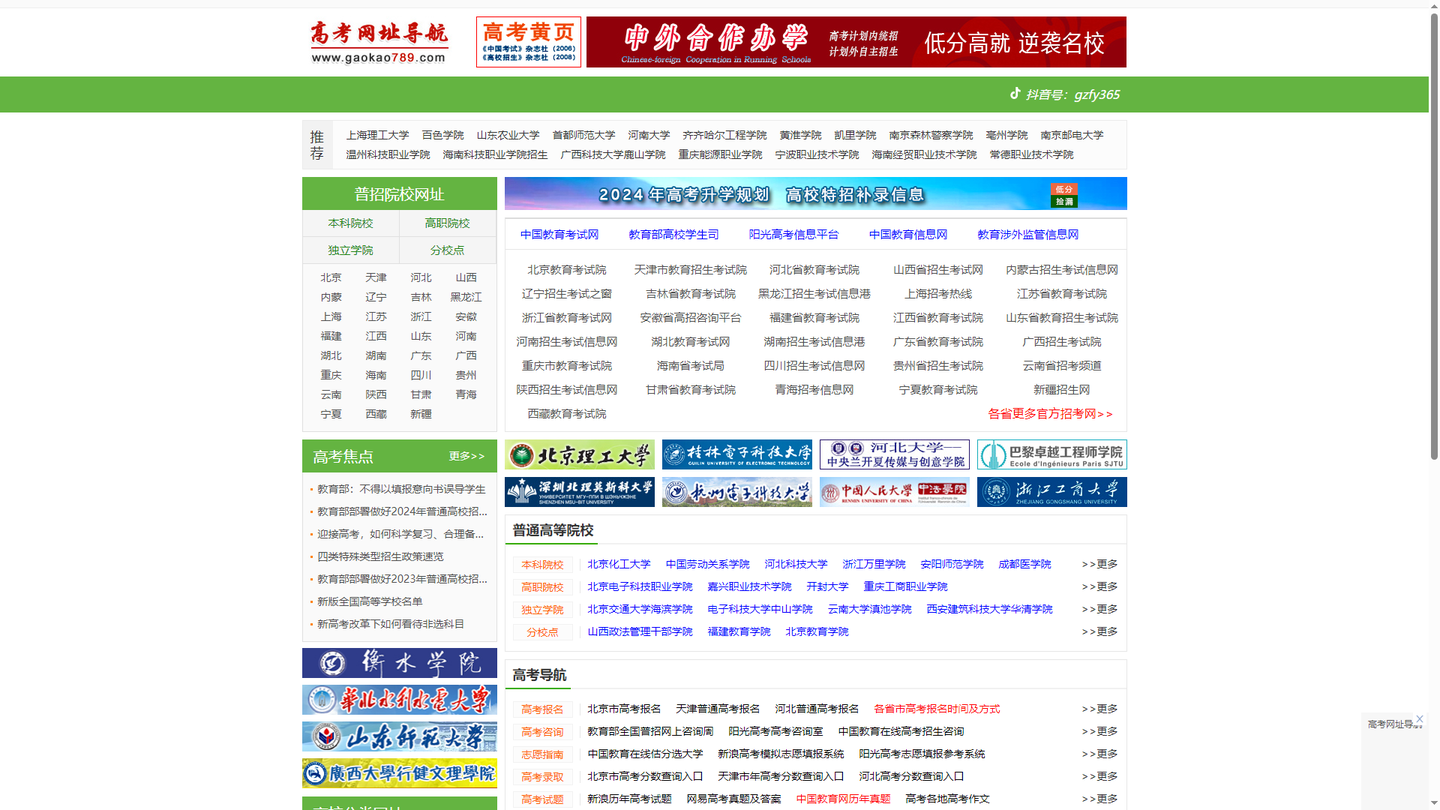Viewport: 1440px width, 810px height.
Task: Click the 志愿指南 category label
Action: (x=542, y=754)
